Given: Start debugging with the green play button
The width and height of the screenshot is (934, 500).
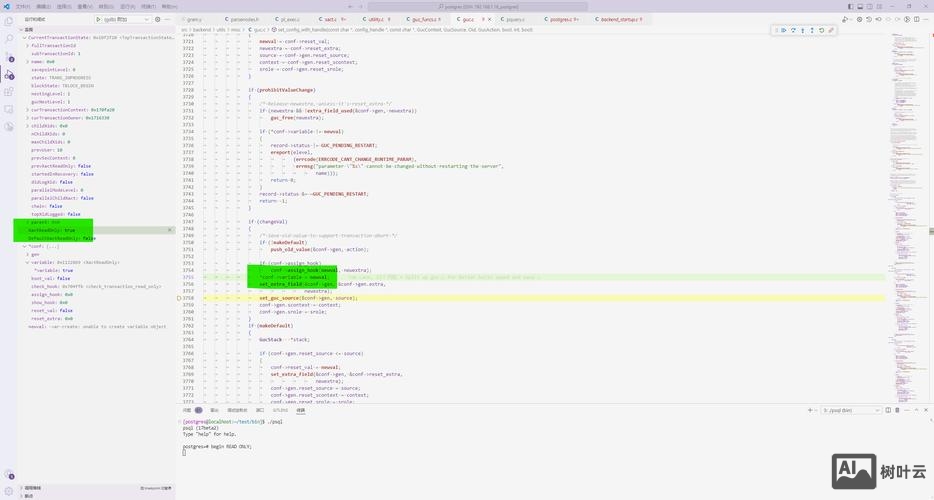Looking at the screenshot, I should 99,19.
